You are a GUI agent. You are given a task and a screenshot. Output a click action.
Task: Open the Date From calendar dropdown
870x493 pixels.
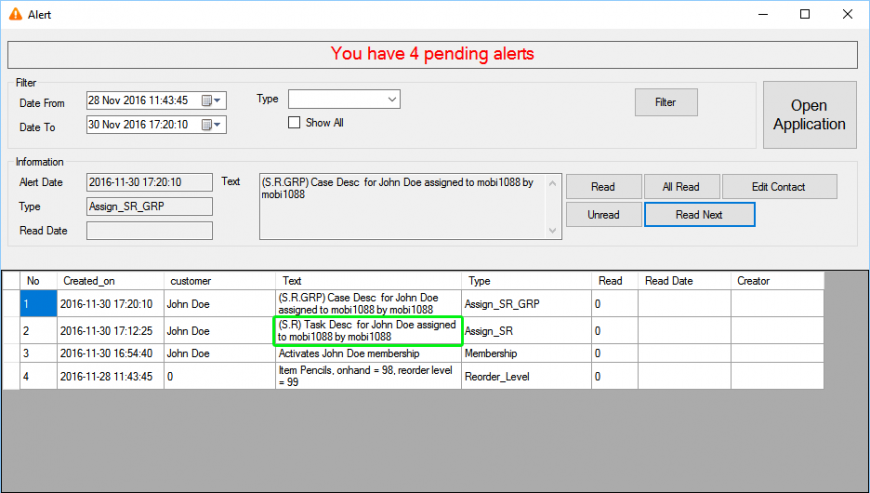tap(211, 100)
